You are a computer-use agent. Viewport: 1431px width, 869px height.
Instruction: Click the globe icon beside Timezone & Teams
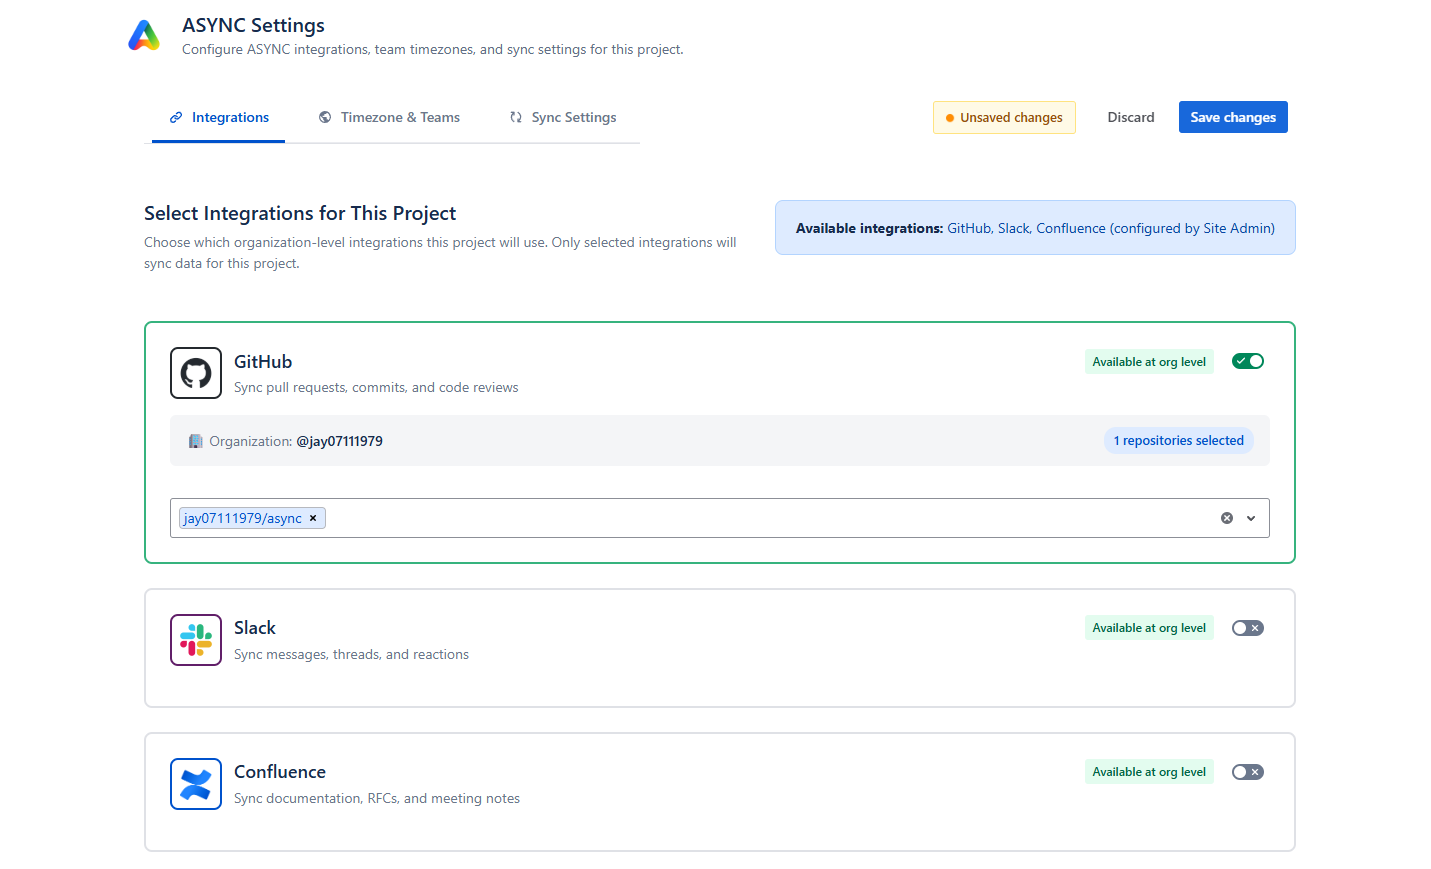[324, 117]
